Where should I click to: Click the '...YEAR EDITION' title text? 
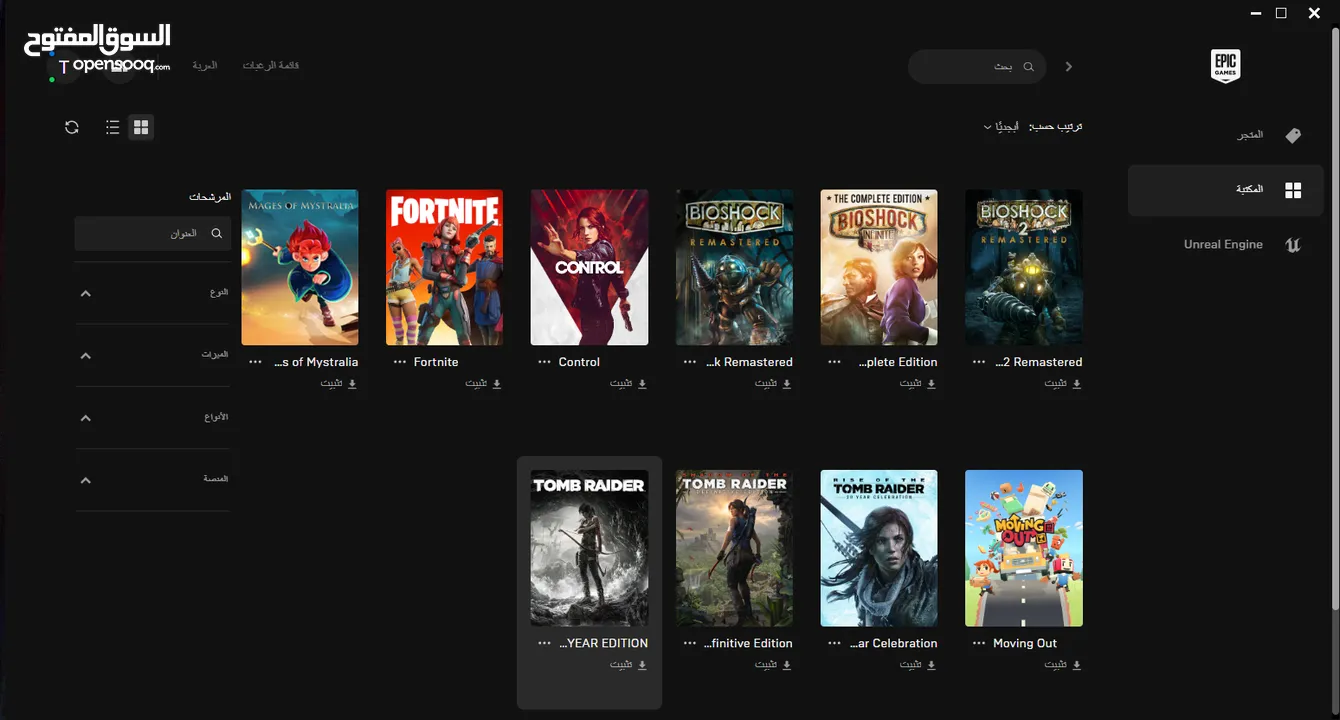[603, 643]
